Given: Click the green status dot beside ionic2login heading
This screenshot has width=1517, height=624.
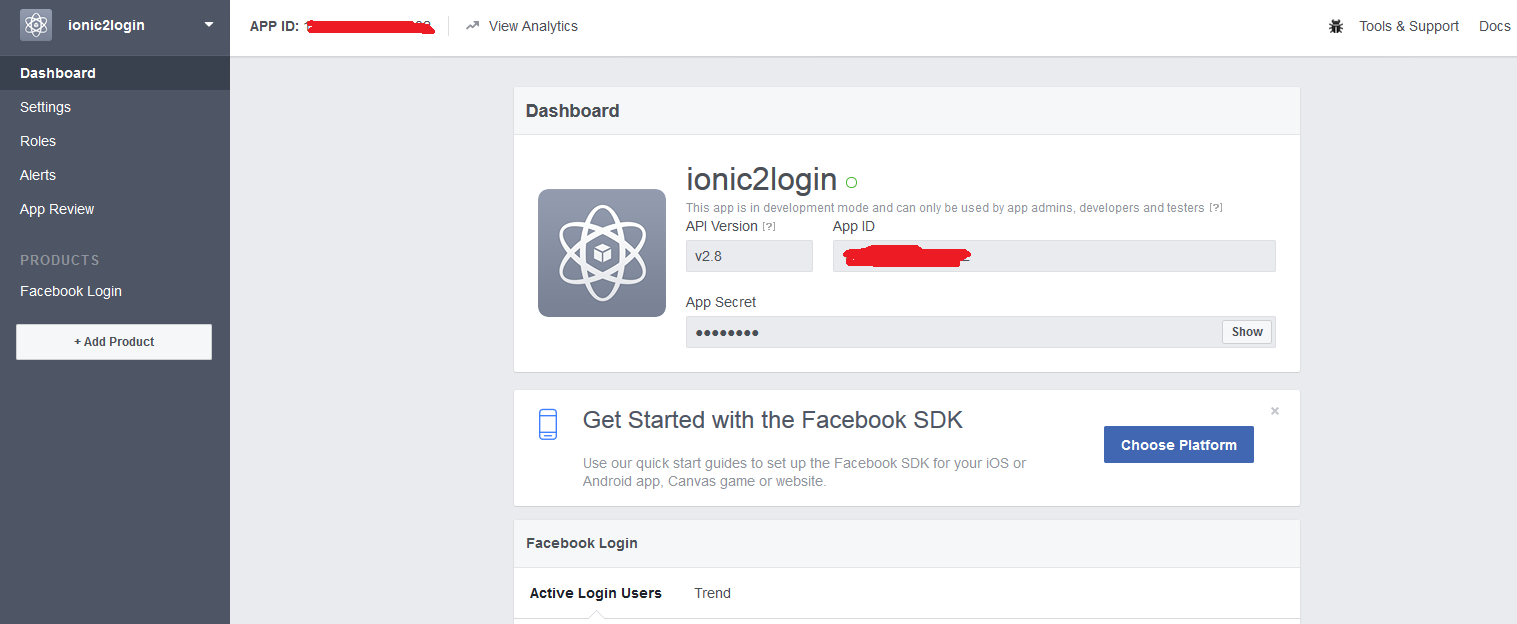Looking at the screenshot, I should [851, 181].
